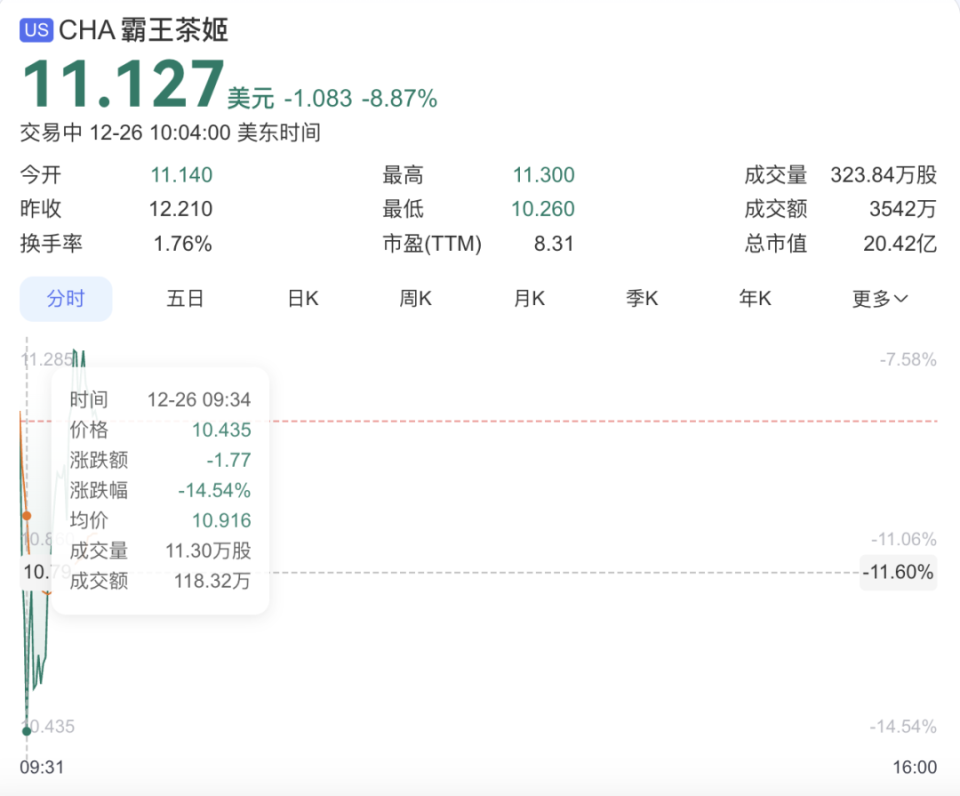Expand the 更多 chart options dropdown
This screenshot has height=796, width=960.
878,298
